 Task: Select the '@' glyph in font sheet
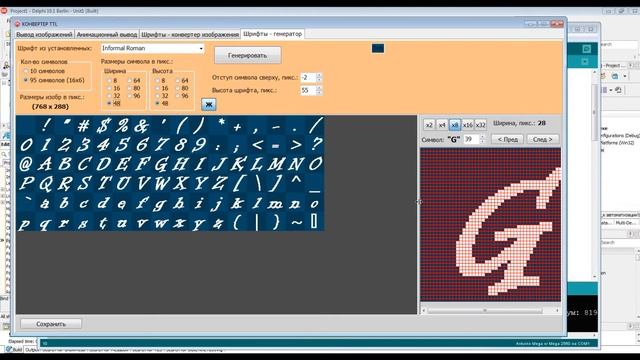pos(26,164)
